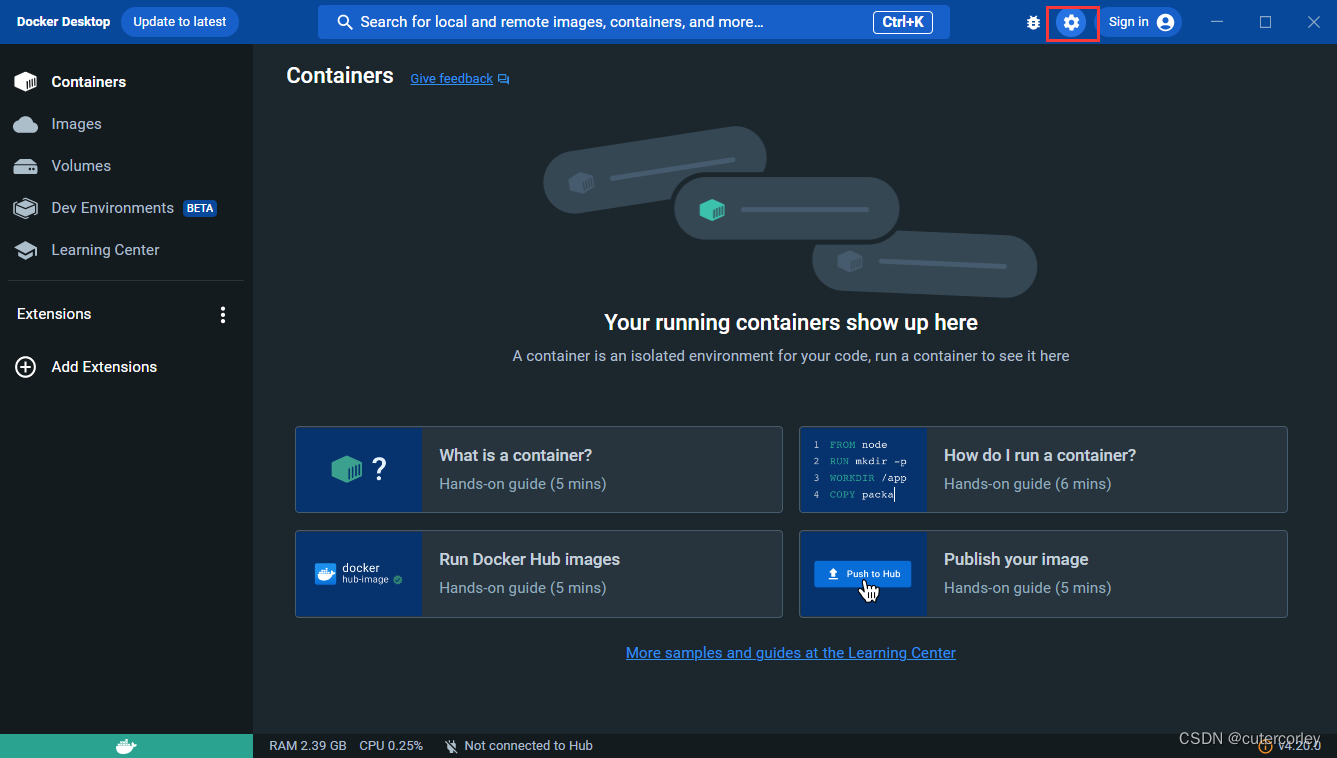Click the Dockerfile code thumbnail
Viewport: 1337px width, 758px height.
point(863,470)
